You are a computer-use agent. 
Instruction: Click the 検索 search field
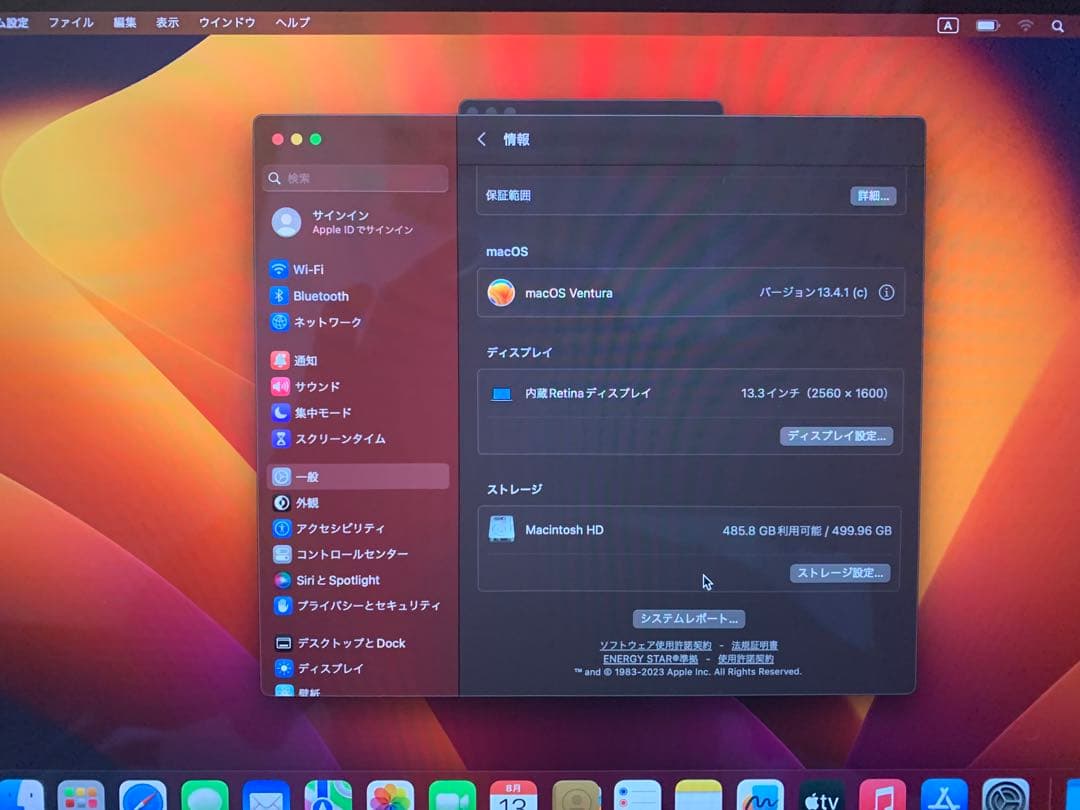(x=355, y=177)
